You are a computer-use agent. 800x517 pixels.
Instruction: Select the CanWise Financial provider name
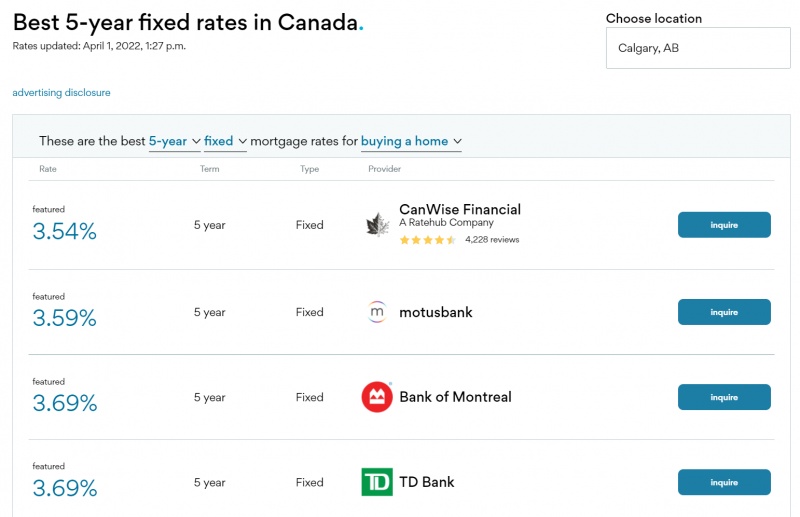pyautogui.click(x=460, y=209)
